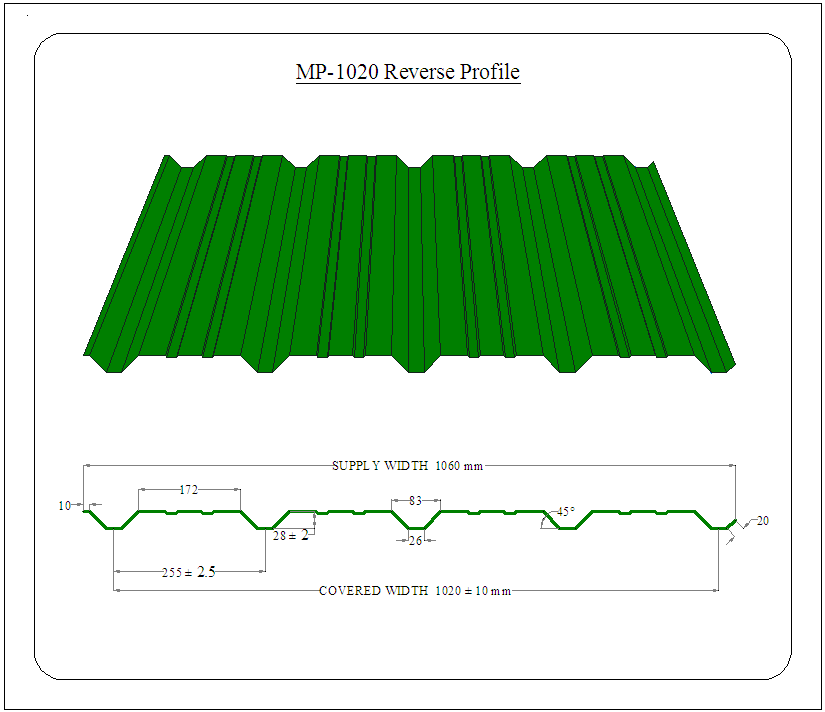This screenshot has height=712, width=825.
Task: Click the "SUPPLY WIDTH 1060 mm" label
Action: (408, 465)
